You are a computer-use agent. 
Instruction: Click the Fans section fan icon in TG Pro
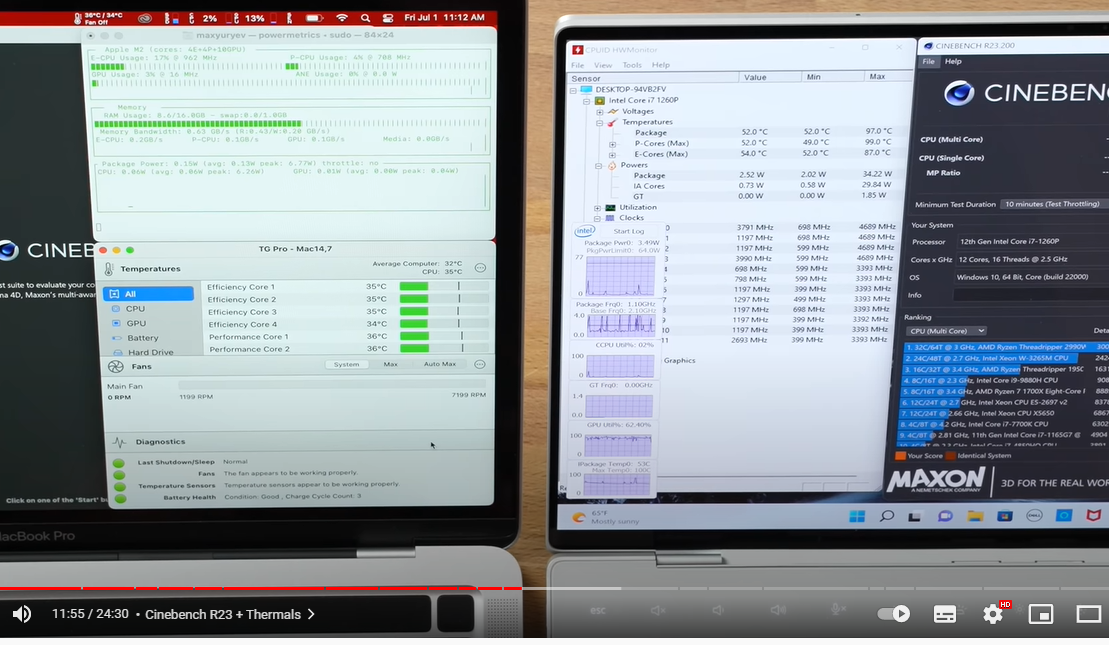point(115,366)
